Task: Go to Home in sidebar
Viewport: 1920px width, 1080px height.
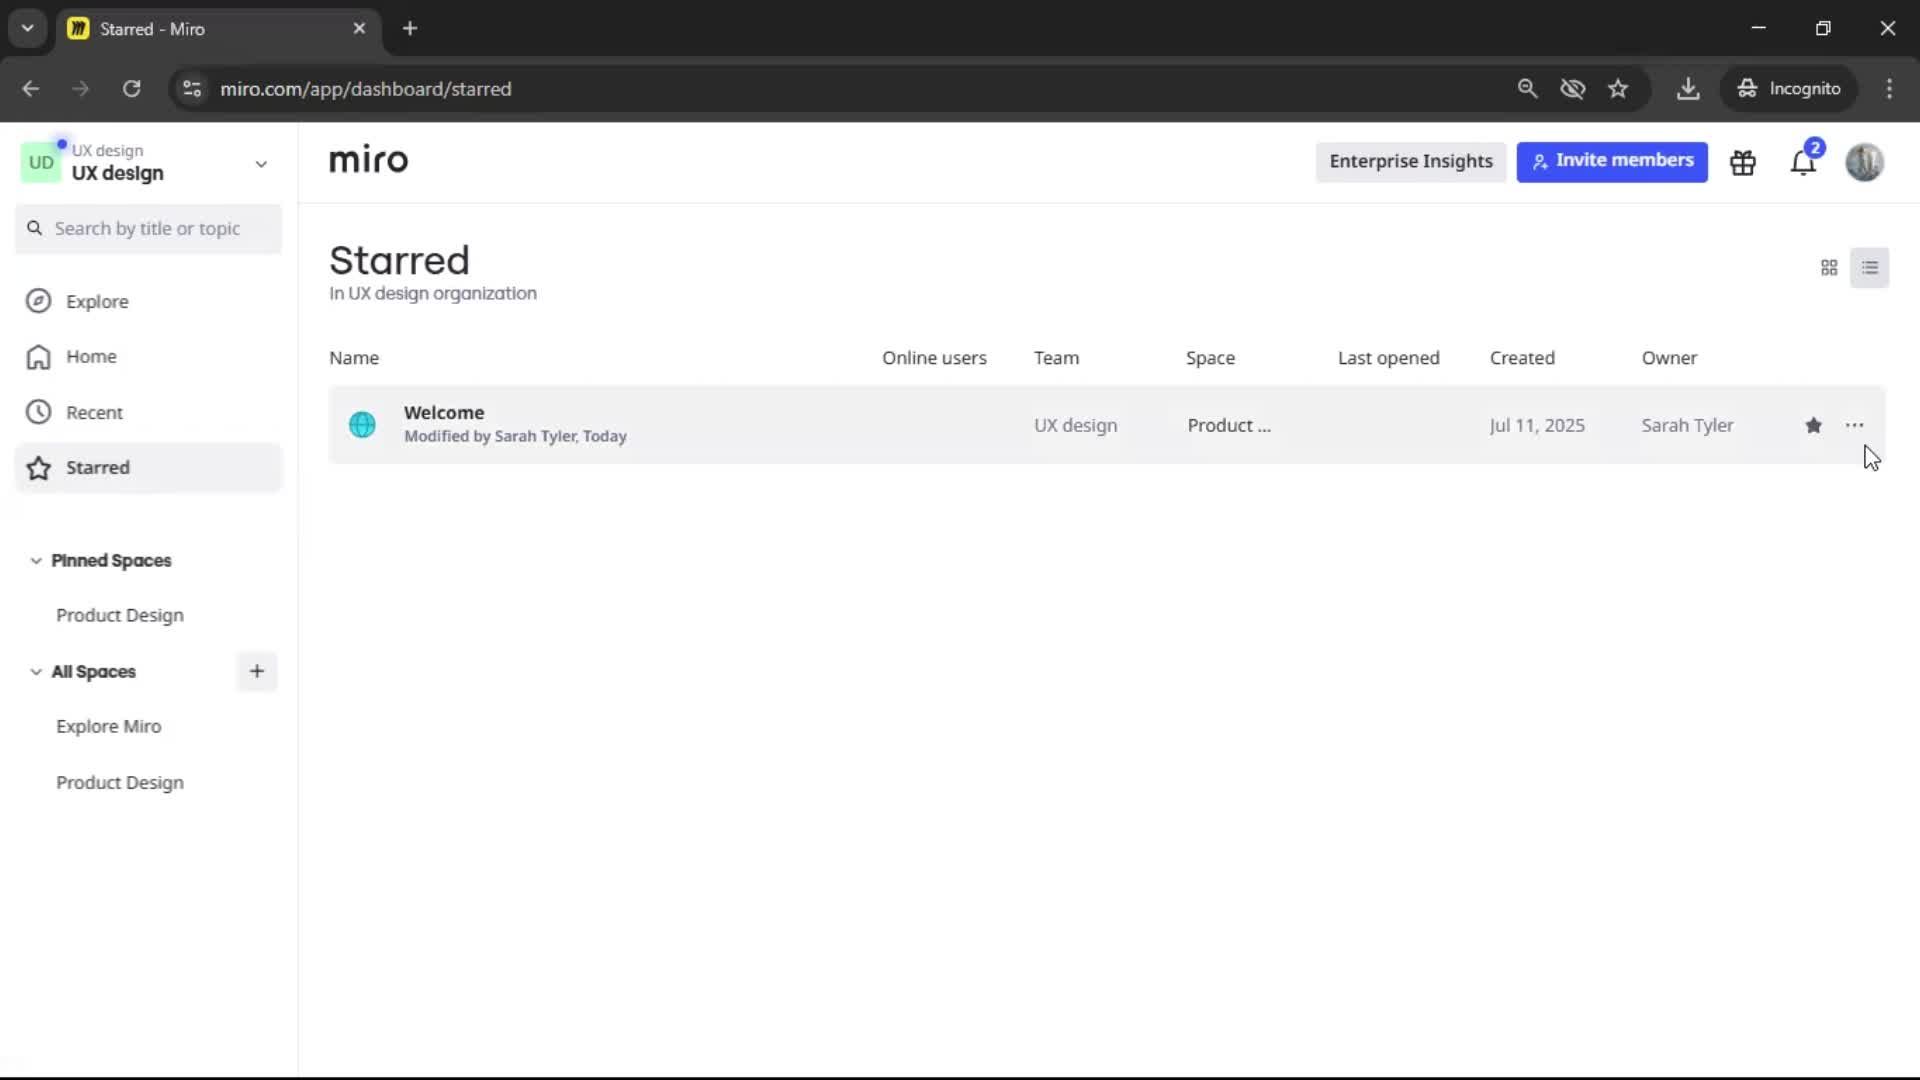Action: (148, 357)
